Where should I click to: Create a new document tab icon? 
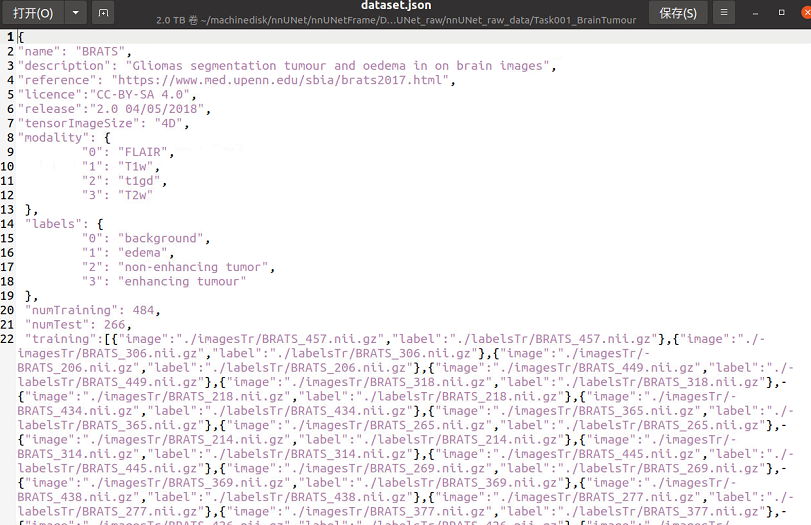coord(103,12)
